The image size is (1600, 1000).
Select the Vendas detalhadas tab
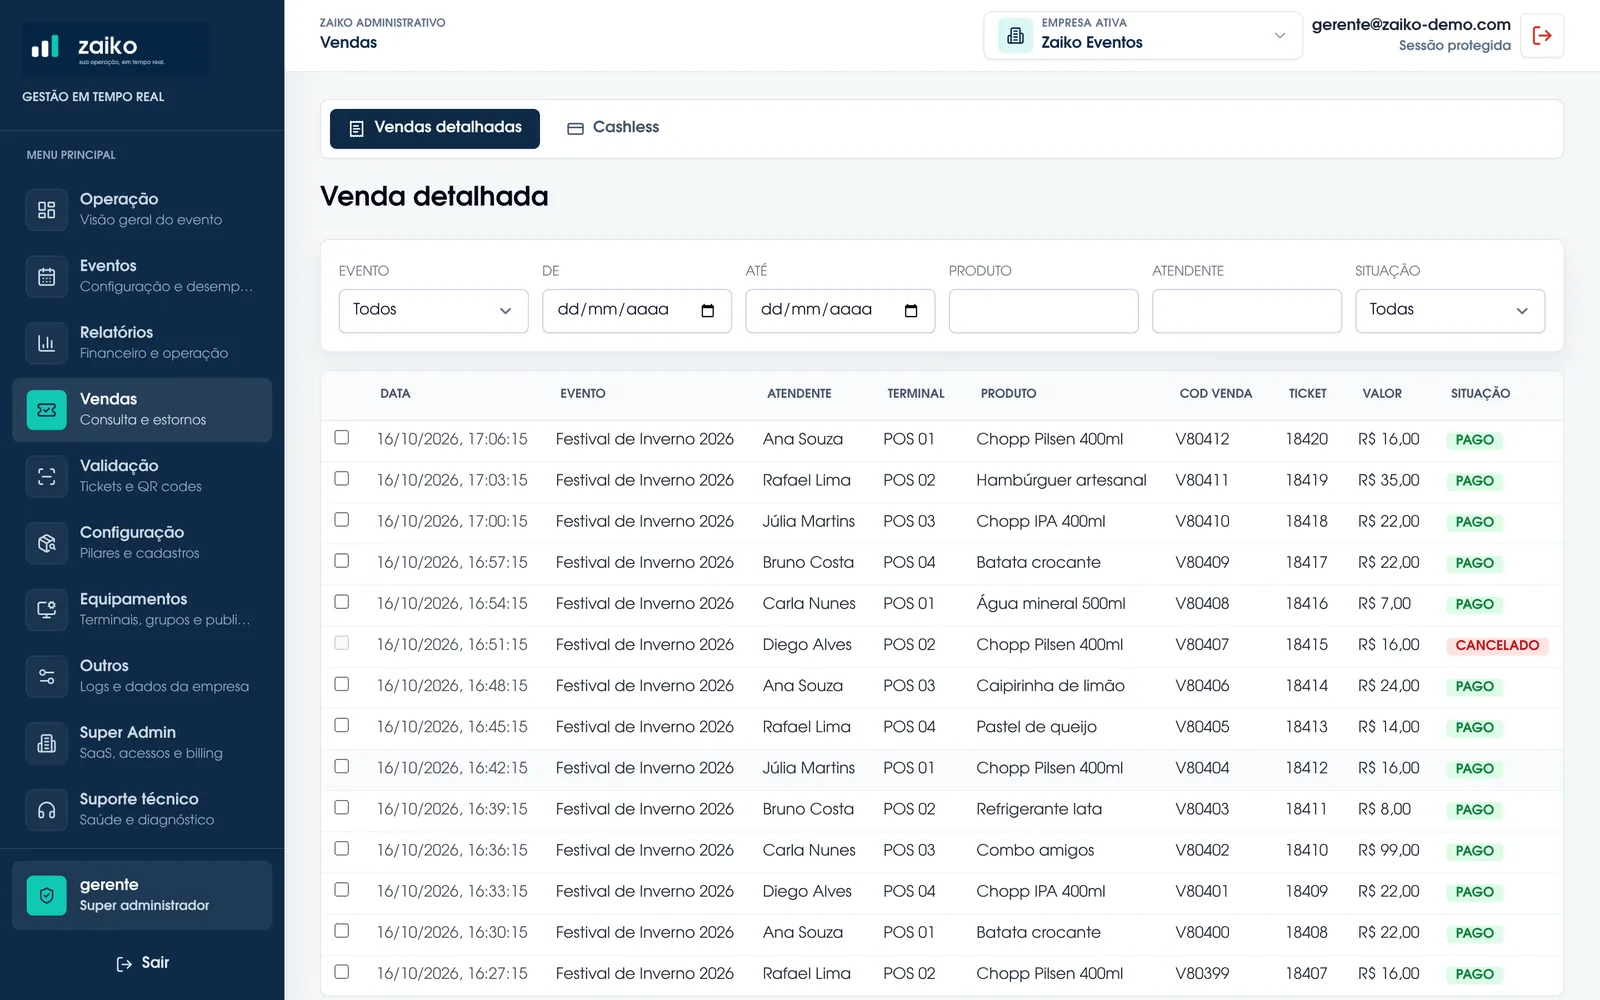point(435,128)
